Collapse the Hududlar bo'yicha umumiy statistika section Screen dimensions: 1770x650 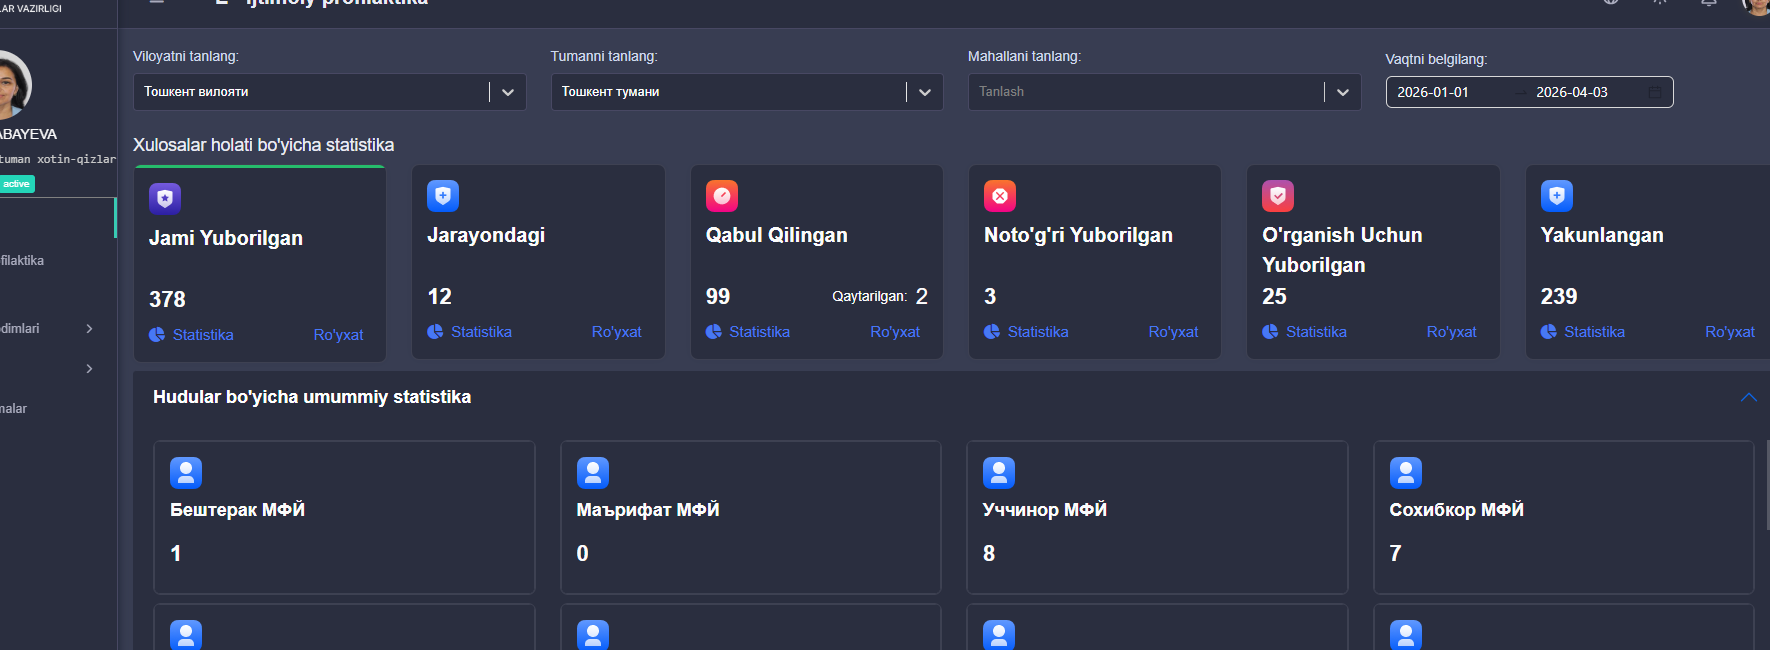coord(1748,397)
